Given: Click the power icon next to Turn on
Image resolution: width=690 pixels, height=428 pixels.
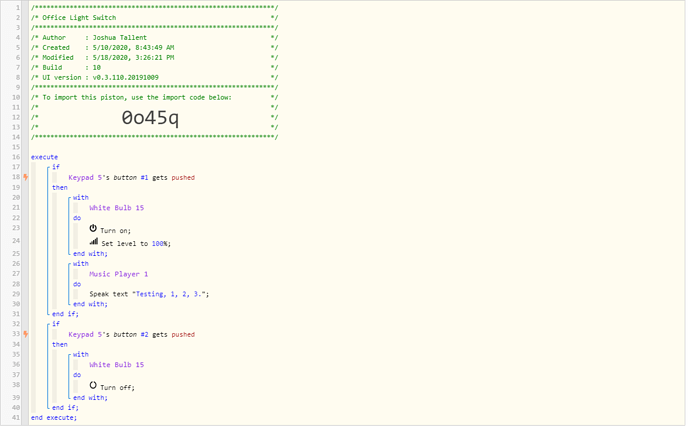Looking at the screenshot, I should pos(93,228).
